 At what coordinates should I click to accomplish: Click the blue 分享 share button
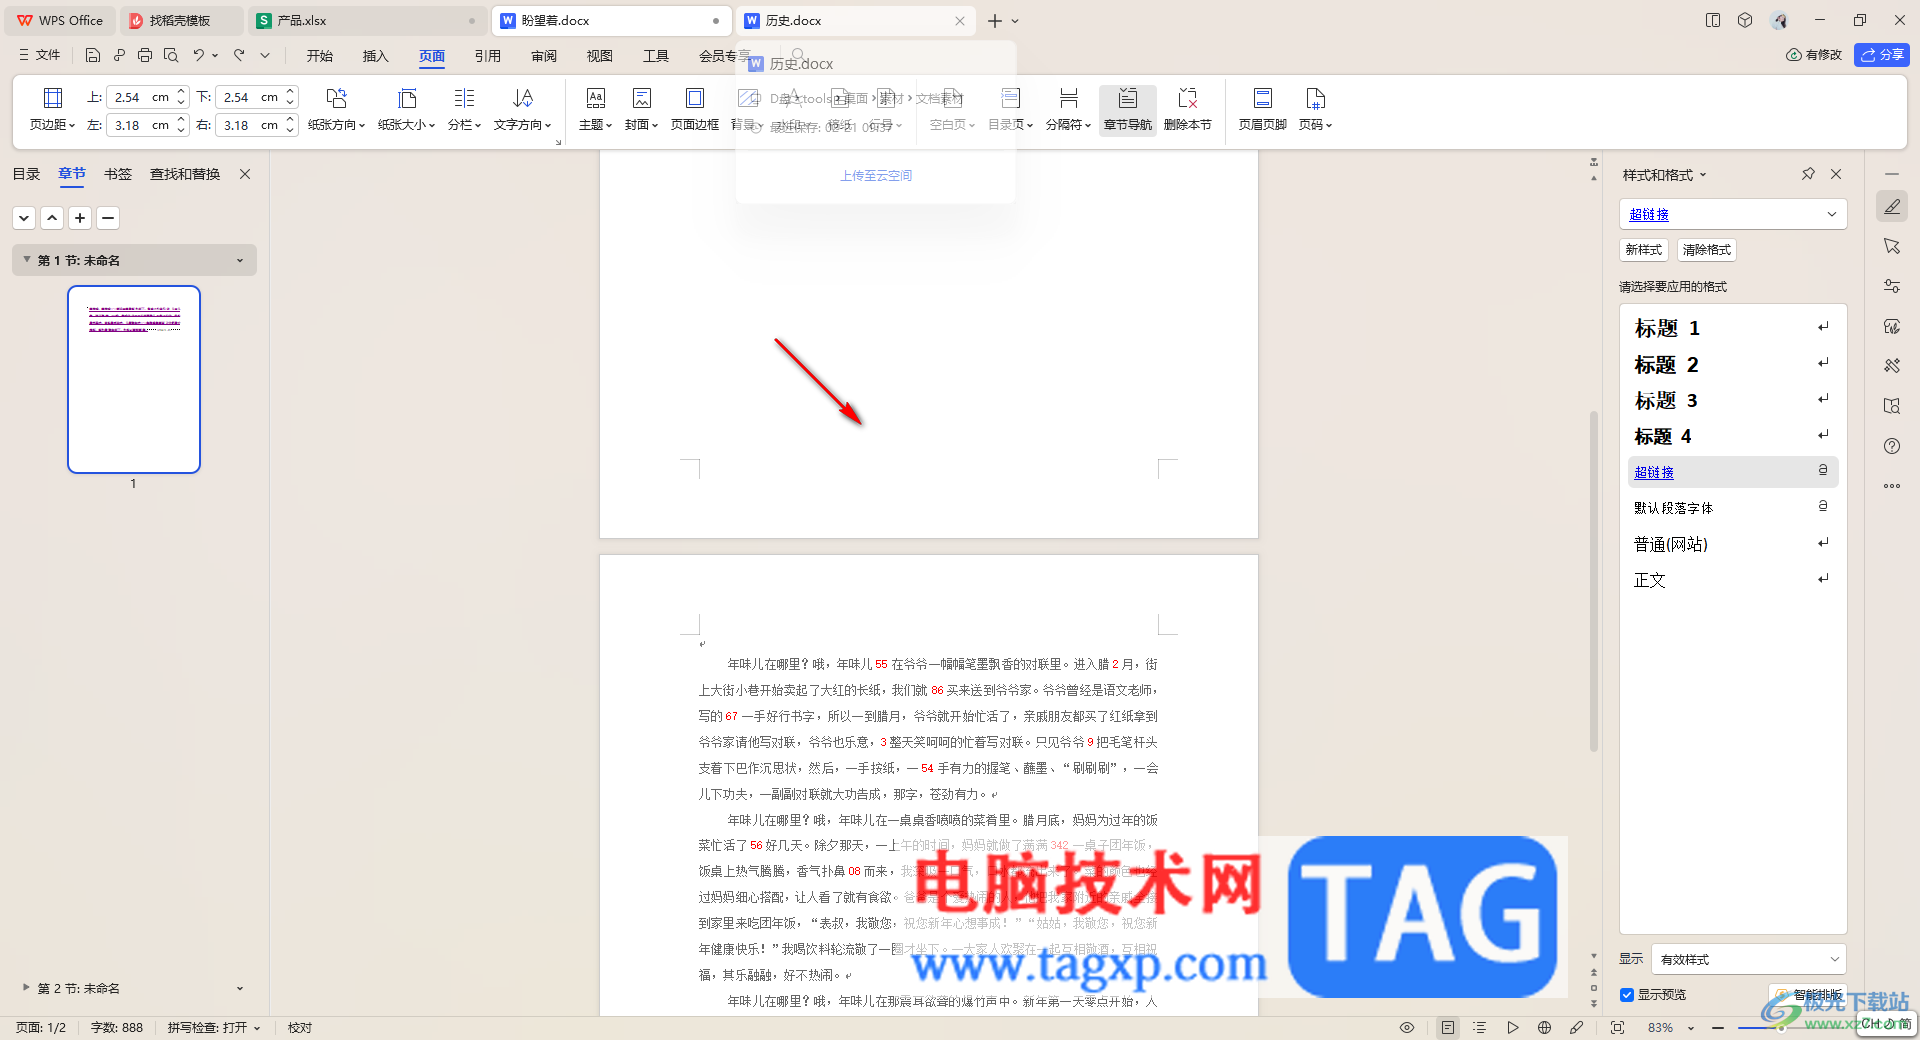click(x=1882, y=55)
